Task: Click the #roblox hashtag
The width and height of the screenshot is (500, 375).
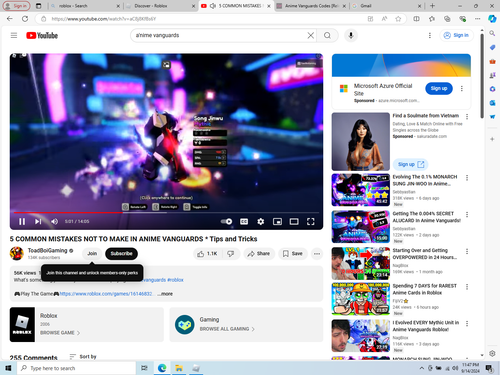Action: click(175, 280)
